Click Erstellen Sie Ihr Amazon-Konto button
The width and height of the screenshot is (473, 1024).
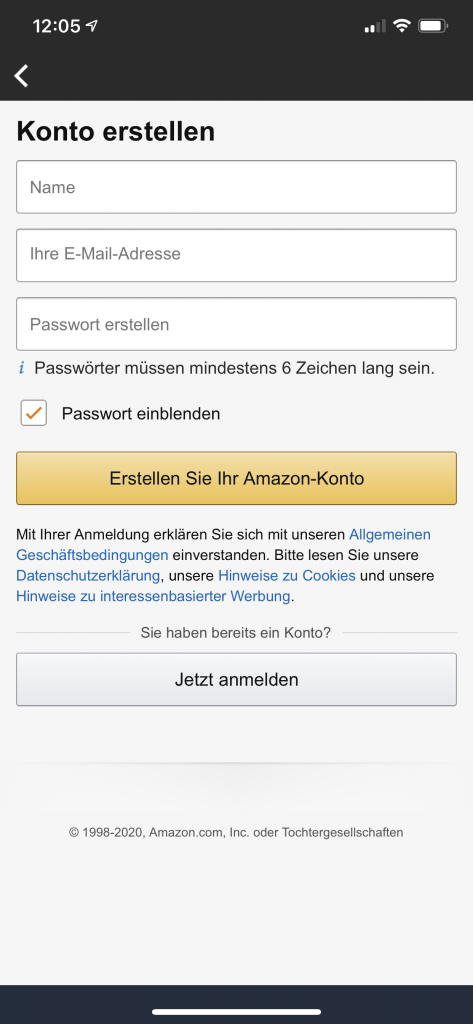point(236,478)
